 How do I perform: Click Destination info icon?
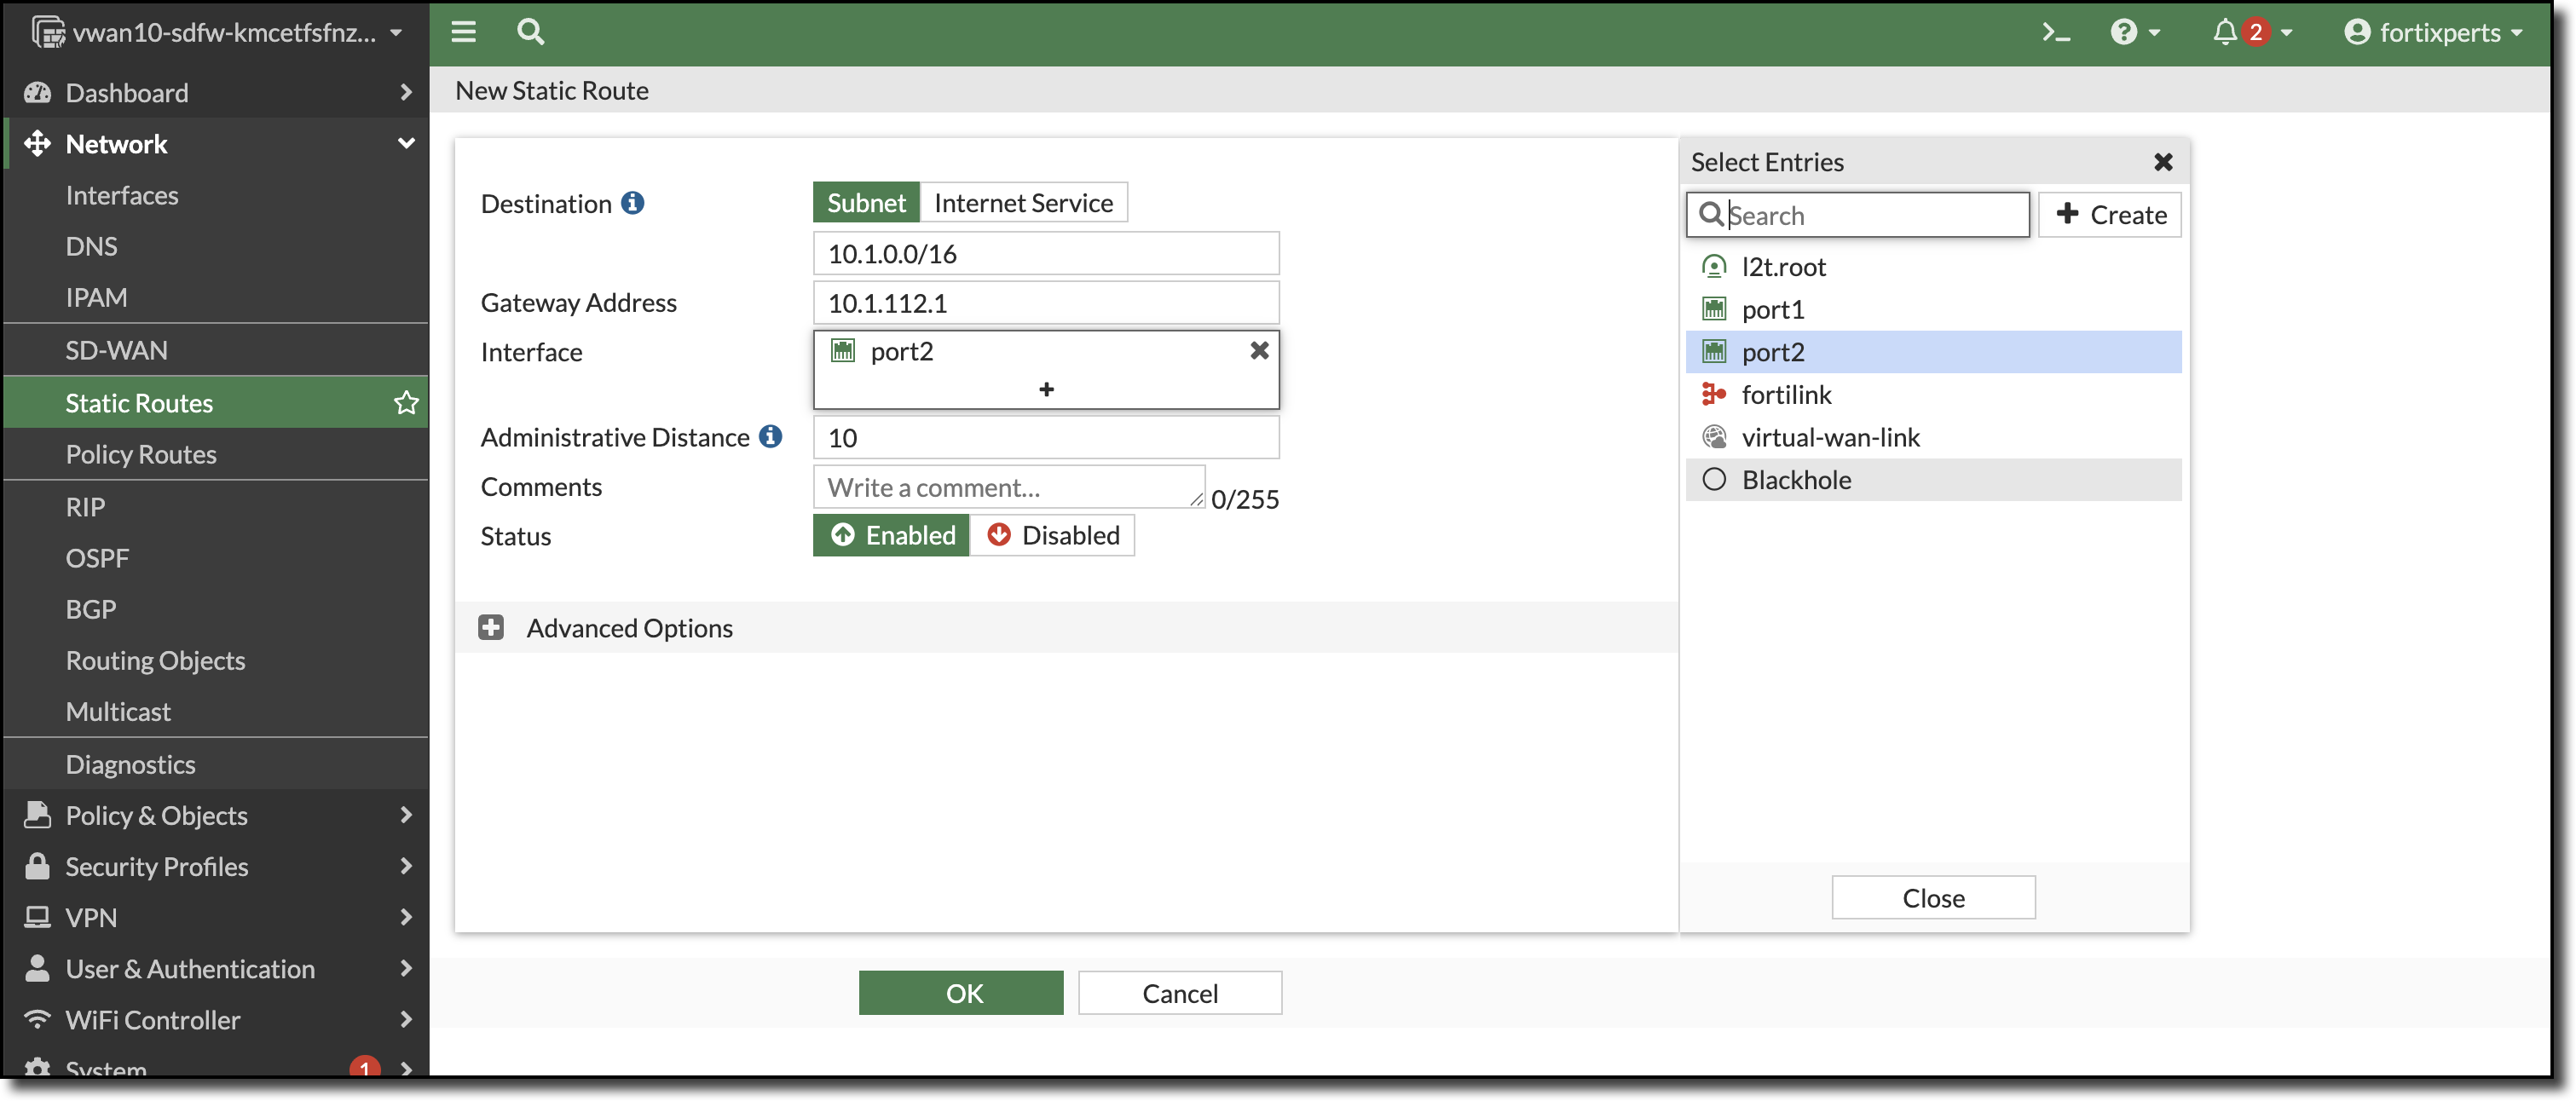[632, 203]
